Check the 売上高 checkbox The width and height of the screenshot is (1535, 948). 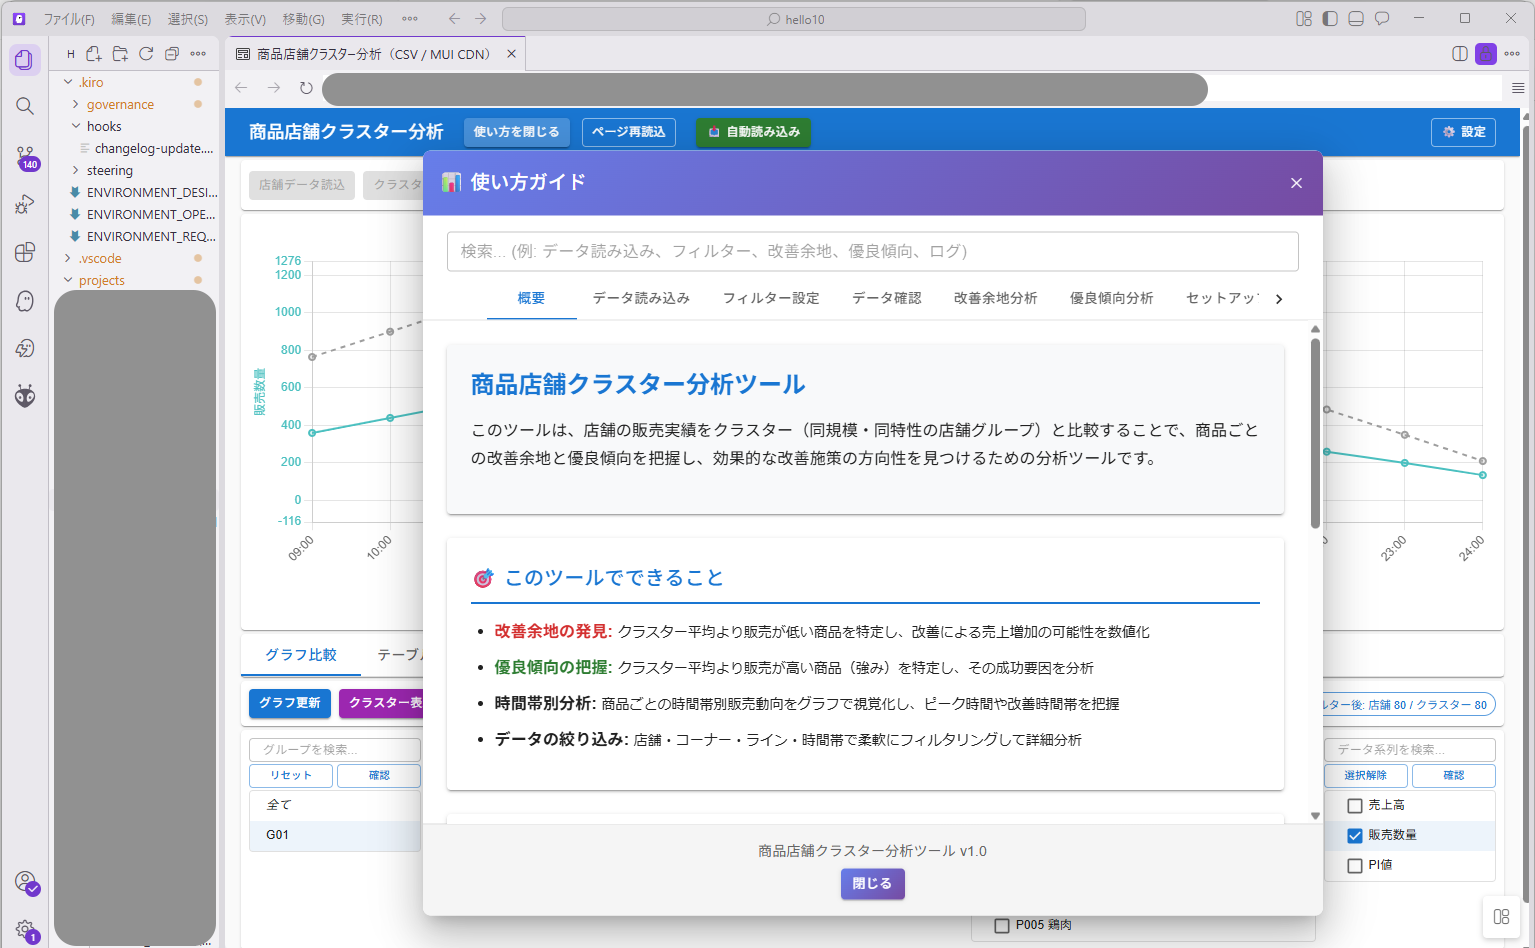(1355, 806)
